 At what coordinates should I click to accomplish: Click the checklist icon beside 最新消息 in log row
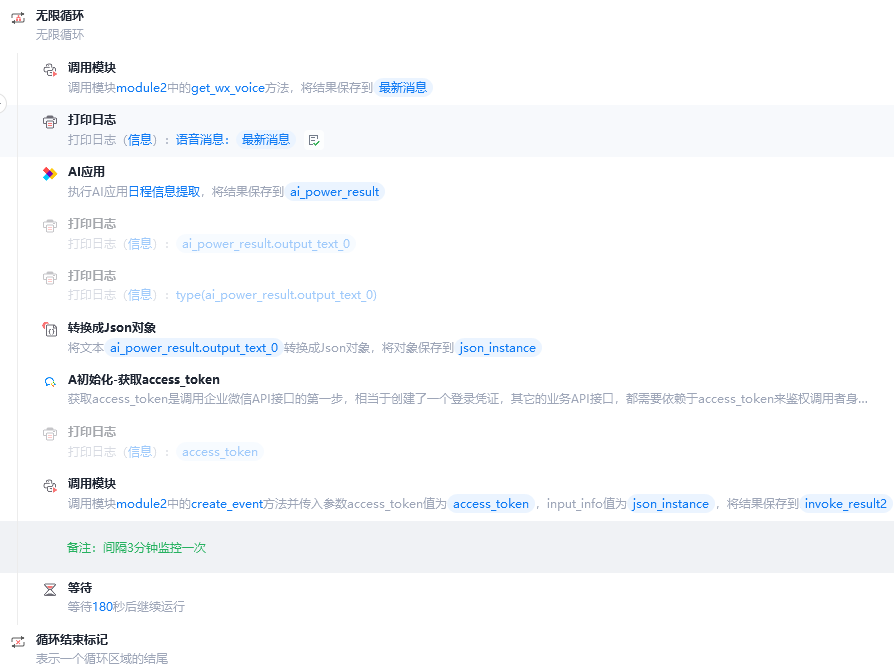tap(314, 140)
